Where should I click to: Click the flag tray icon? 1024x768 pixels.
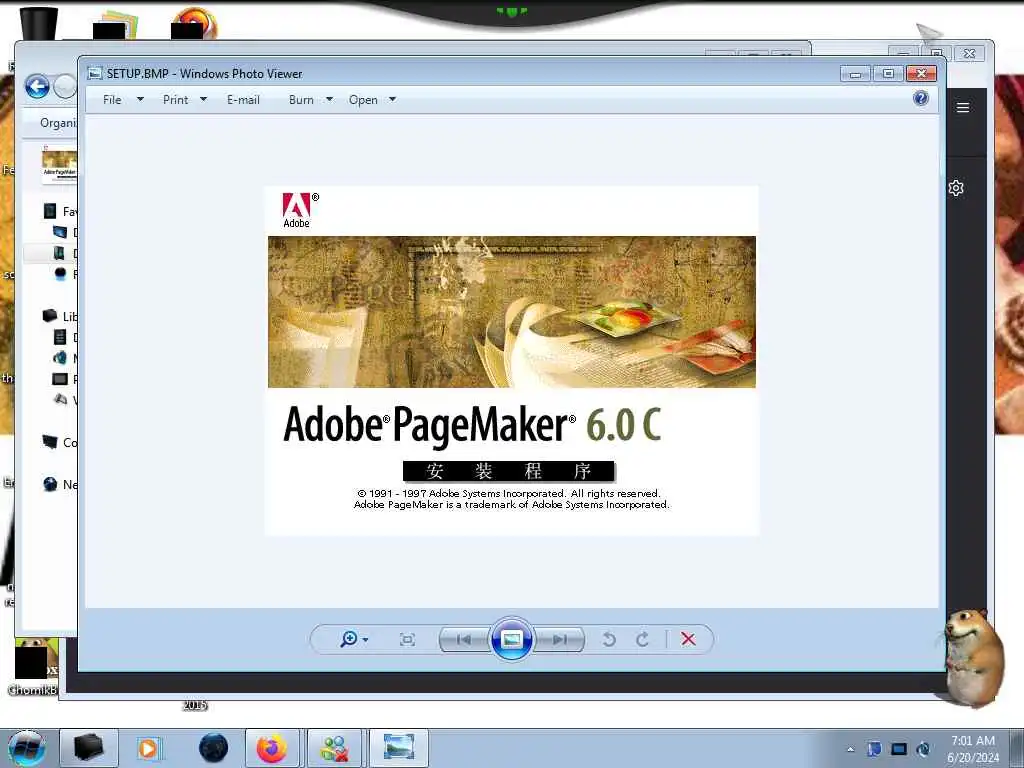[x=874, y=749]
